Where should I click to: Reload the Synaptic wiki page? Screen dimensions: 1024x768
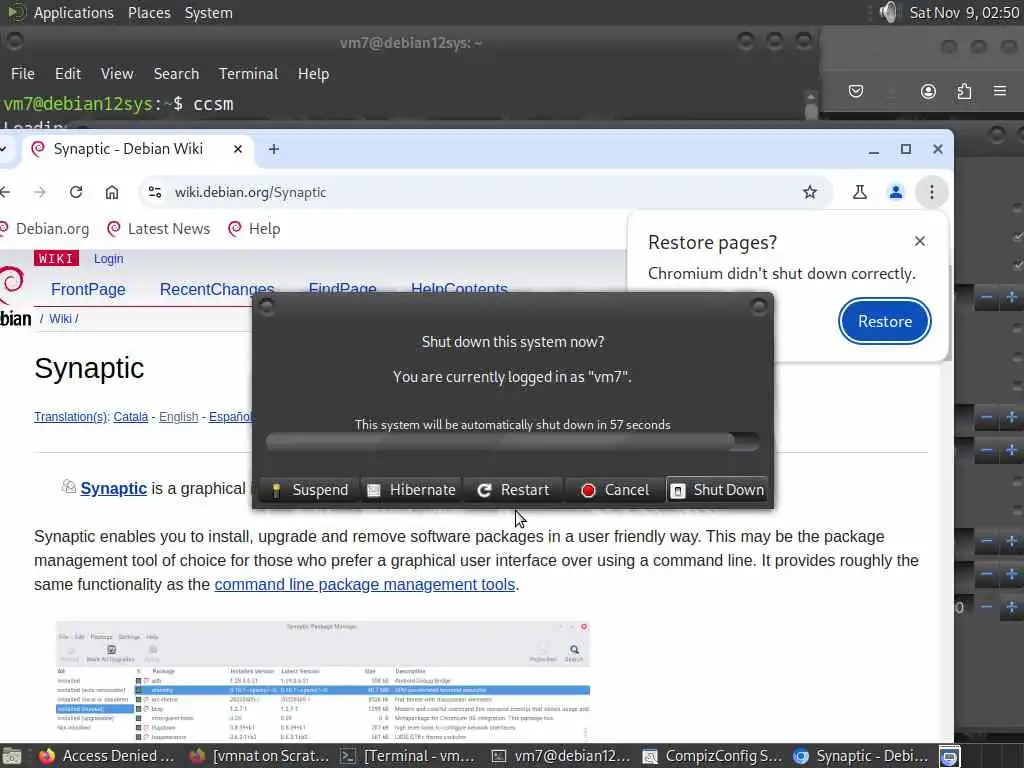tap(76, 192)
